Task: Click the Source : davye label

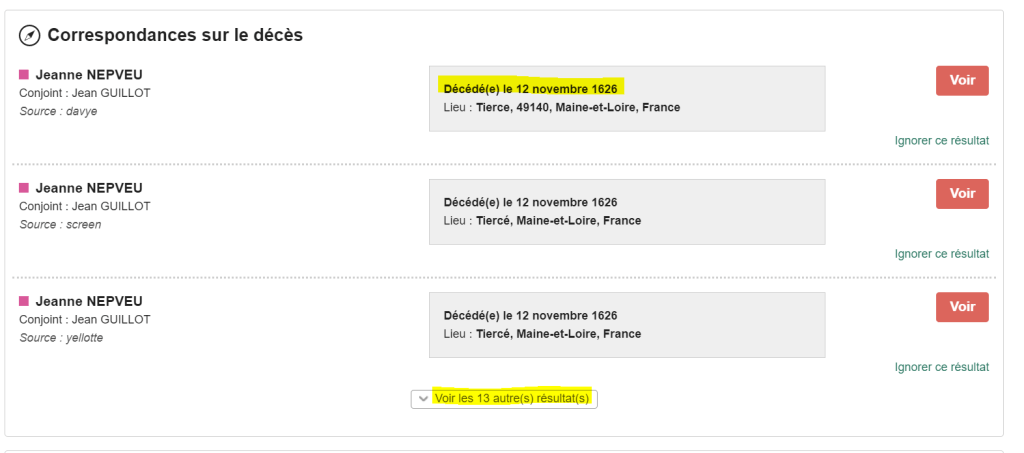Action: click(x=58, y=111)
